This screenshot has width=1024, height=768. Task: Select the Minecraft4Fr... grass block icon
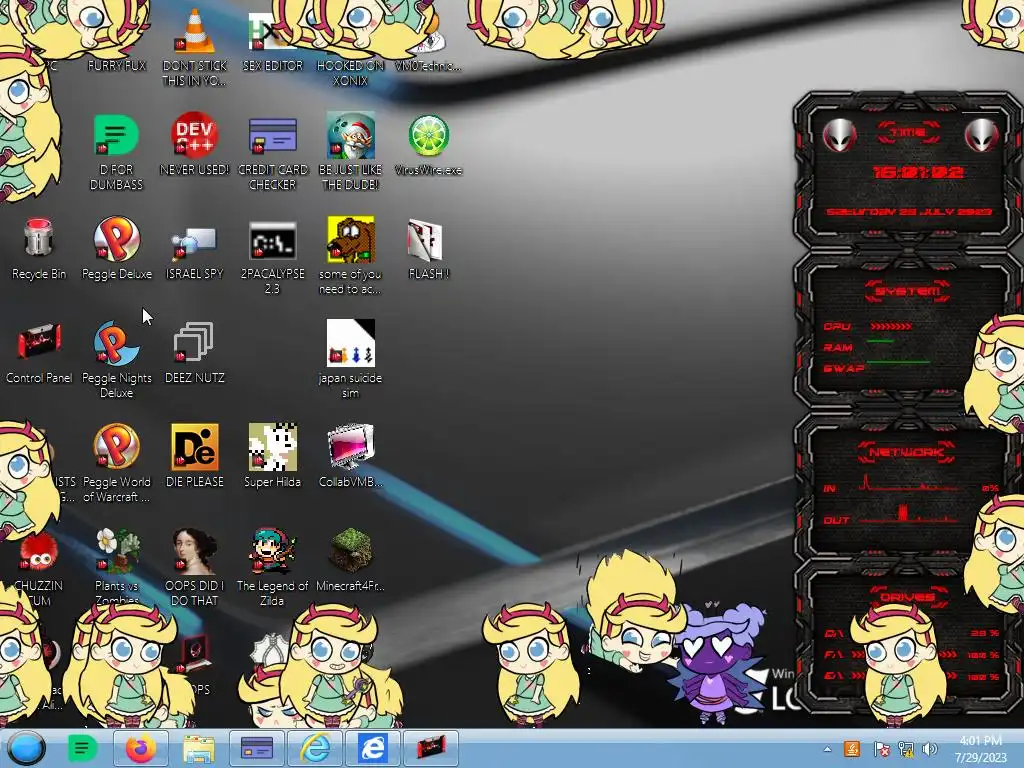[351, 551]
